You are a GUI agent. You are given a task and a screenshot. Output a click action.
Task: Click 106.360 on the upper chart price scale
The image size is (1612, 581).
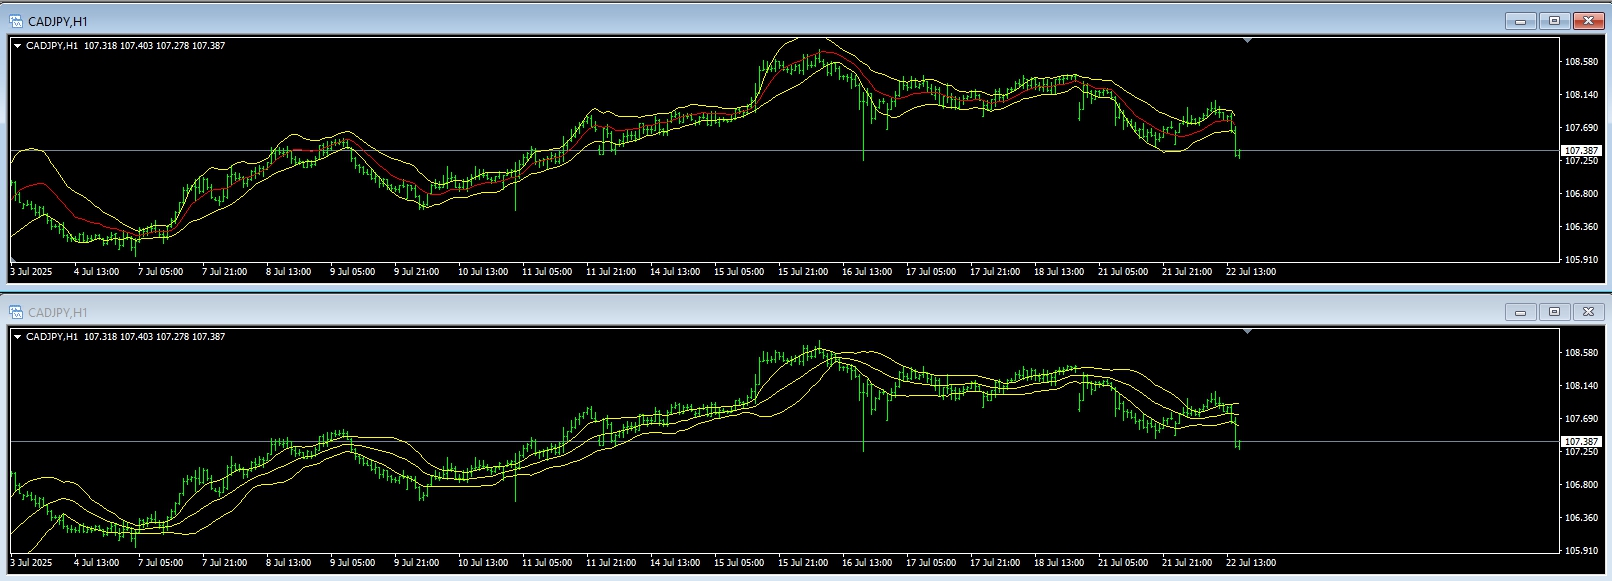(x=1580, y=227)
